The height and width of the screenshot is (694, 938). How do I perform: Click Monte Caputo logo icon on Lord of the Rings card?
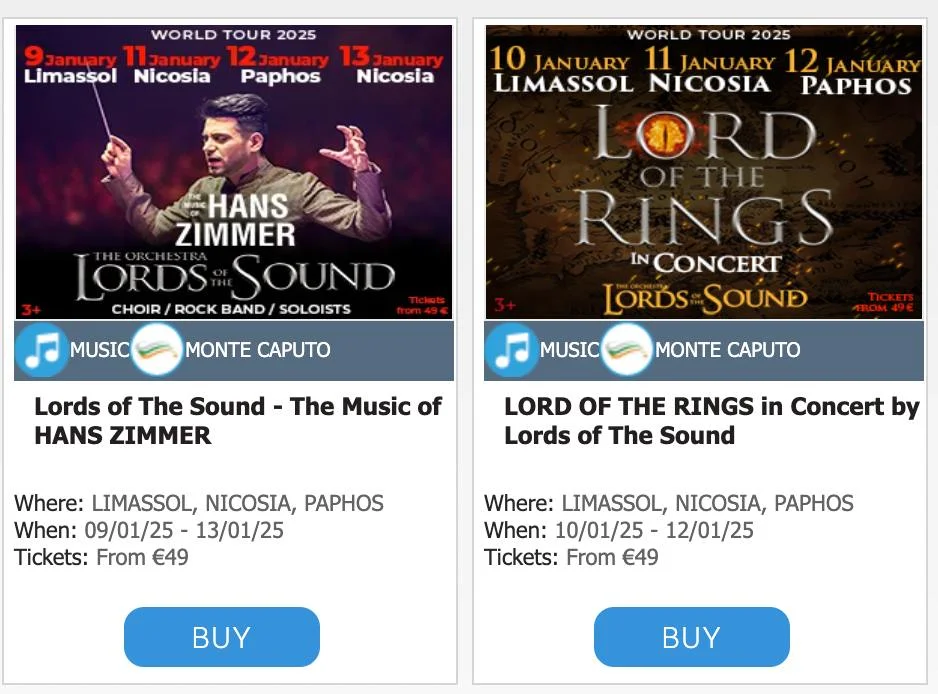(627, 351)
